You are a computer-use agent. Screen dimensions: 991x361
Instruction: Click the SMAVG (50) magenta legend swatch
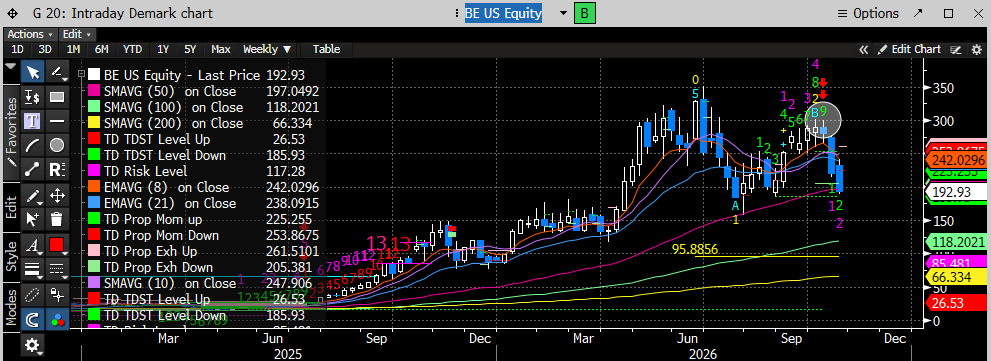coord(94,91)
